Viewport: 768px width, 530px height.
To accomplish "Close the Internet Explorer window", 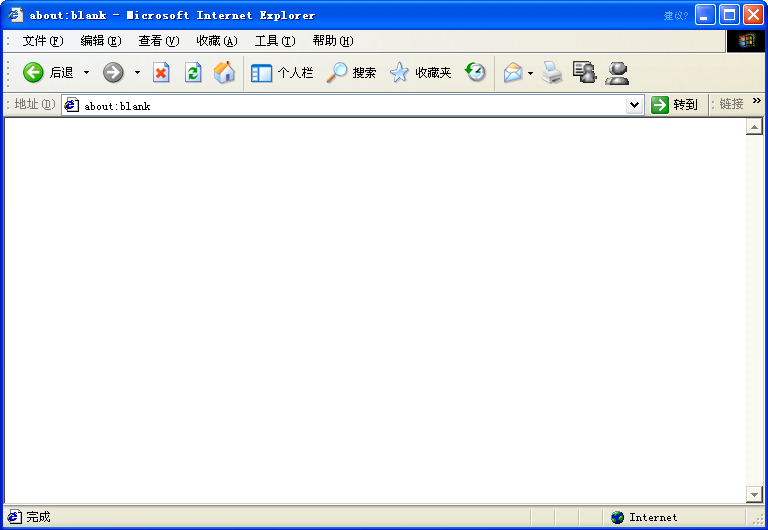I will click(753, 15).
